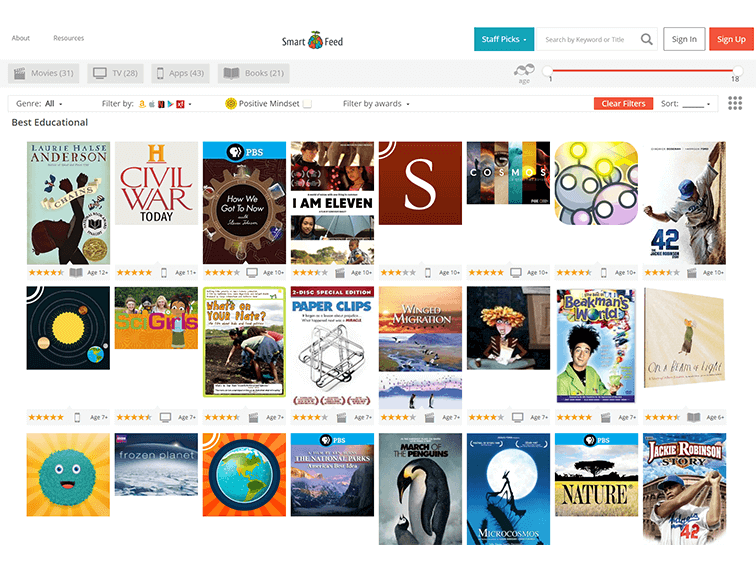Image resolution: width=756 pixels, height=567 pixels.
Task: Expand the Filter by services dropdown arrow
Action: pos(190,104)
